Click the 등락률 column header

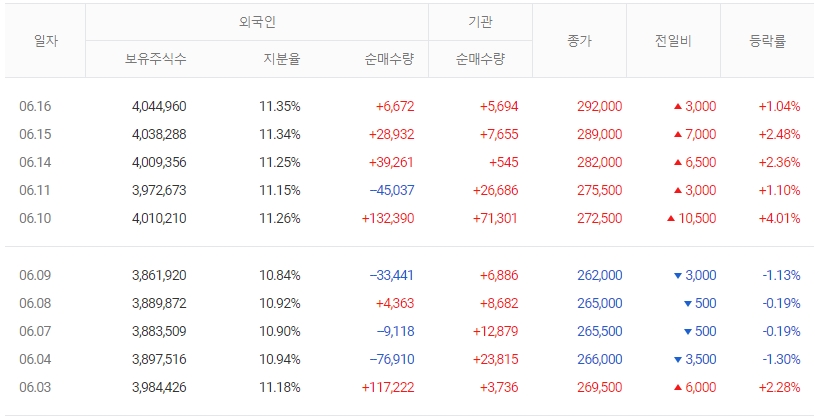pos(767,41)
